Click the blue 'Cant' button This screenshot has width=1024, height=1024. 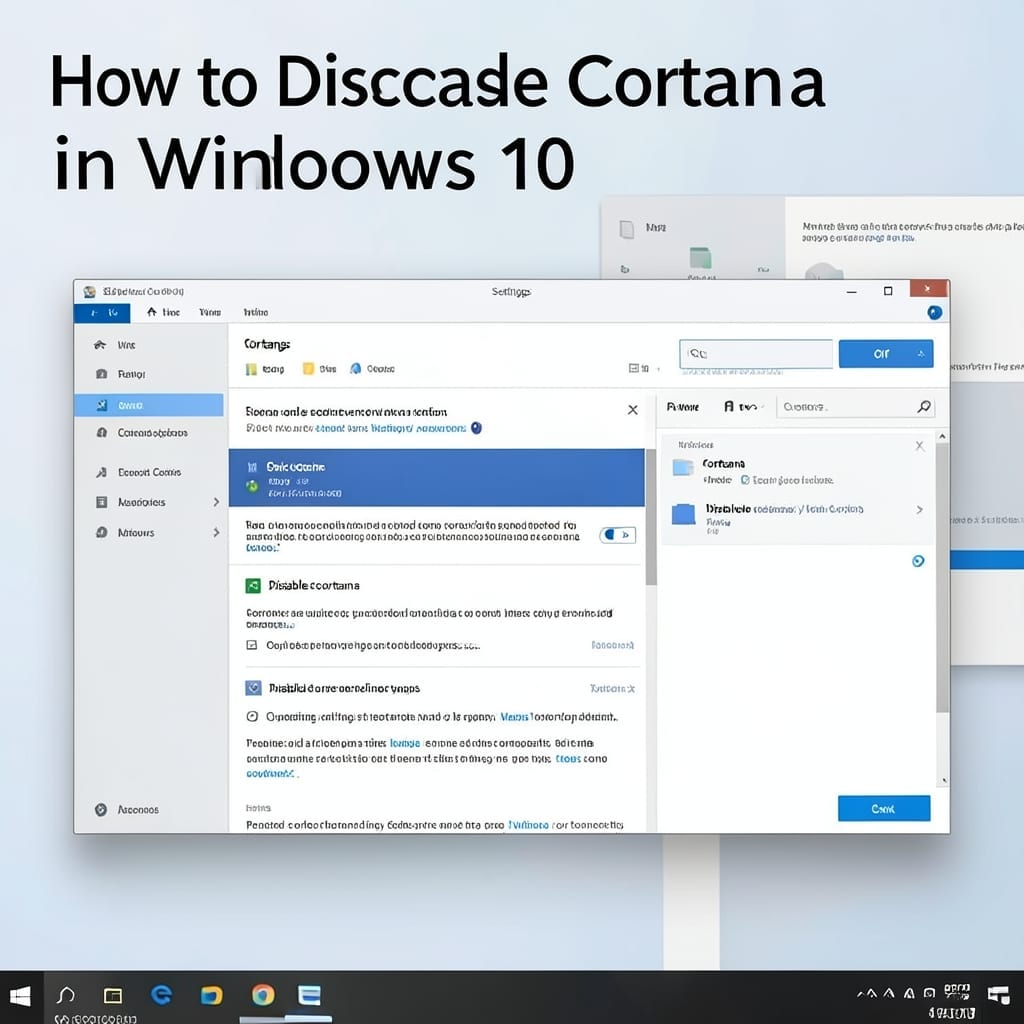(884, 808)
